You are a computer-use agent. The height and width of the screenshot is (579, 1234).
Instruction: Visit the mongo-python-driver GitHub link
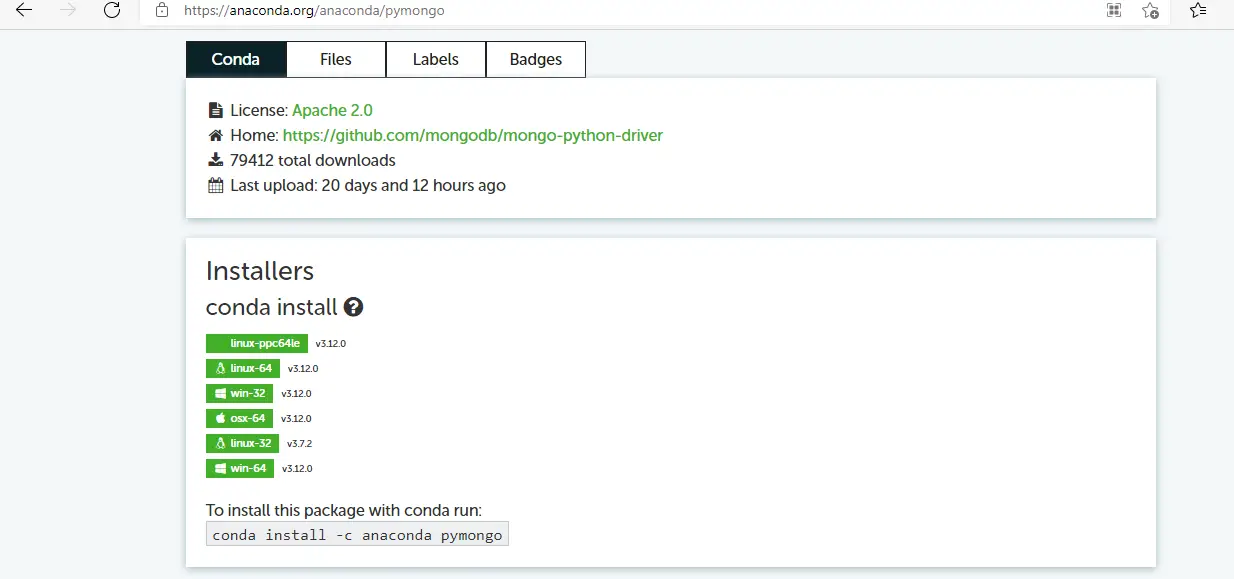(473, 135)
